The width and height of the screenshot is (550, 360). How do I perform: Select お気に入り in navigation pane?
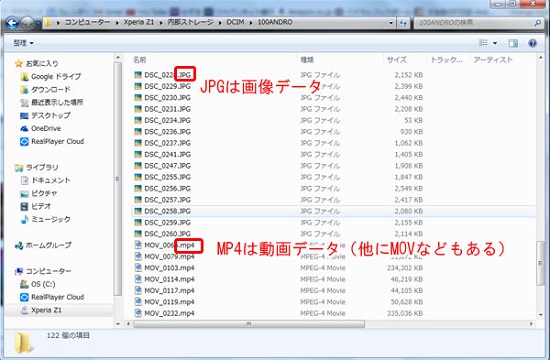pos(42,64)
